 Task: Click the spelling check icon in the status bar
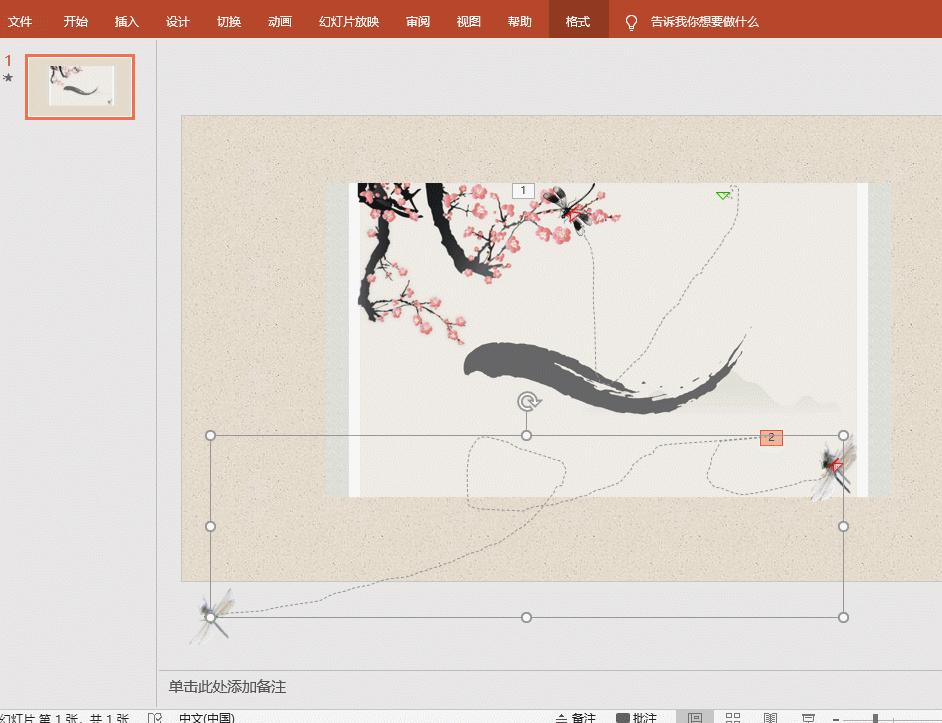pos(156,717)
